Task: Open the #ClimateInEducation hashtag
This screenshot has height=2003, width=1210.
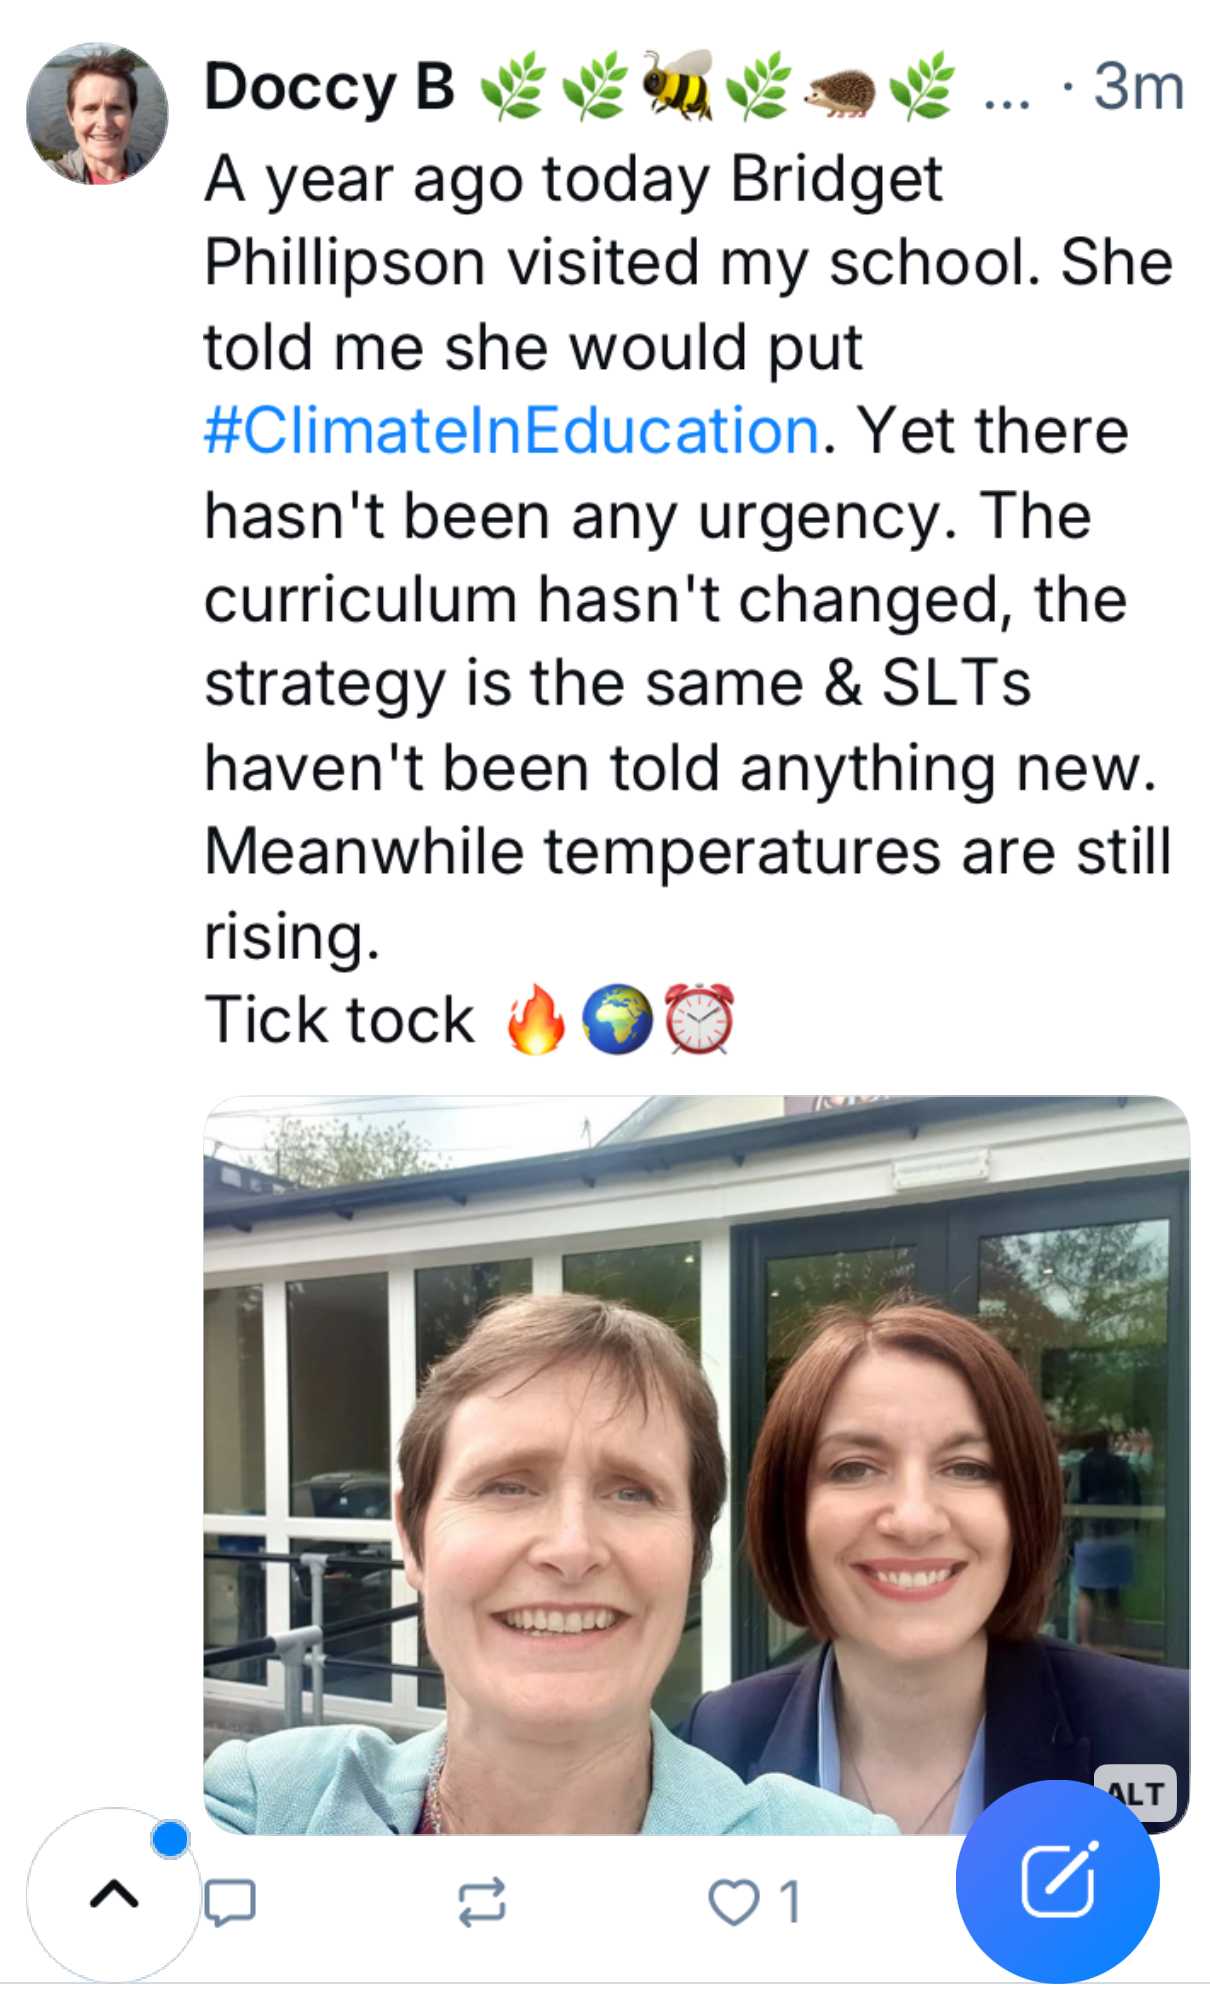Action: pos(512,431)
